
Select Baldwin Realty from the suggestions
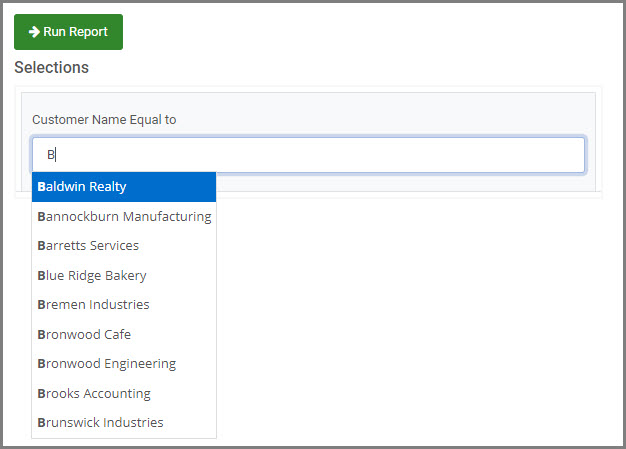124,187
